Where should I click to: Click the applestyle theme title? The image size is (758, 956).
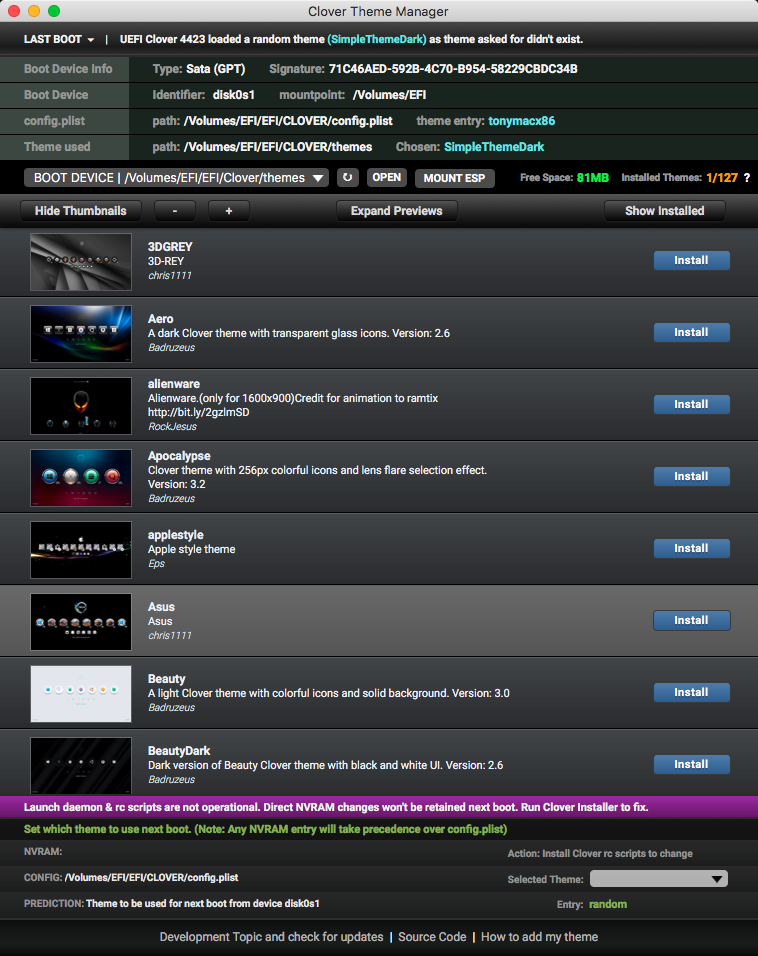point(176,535)
